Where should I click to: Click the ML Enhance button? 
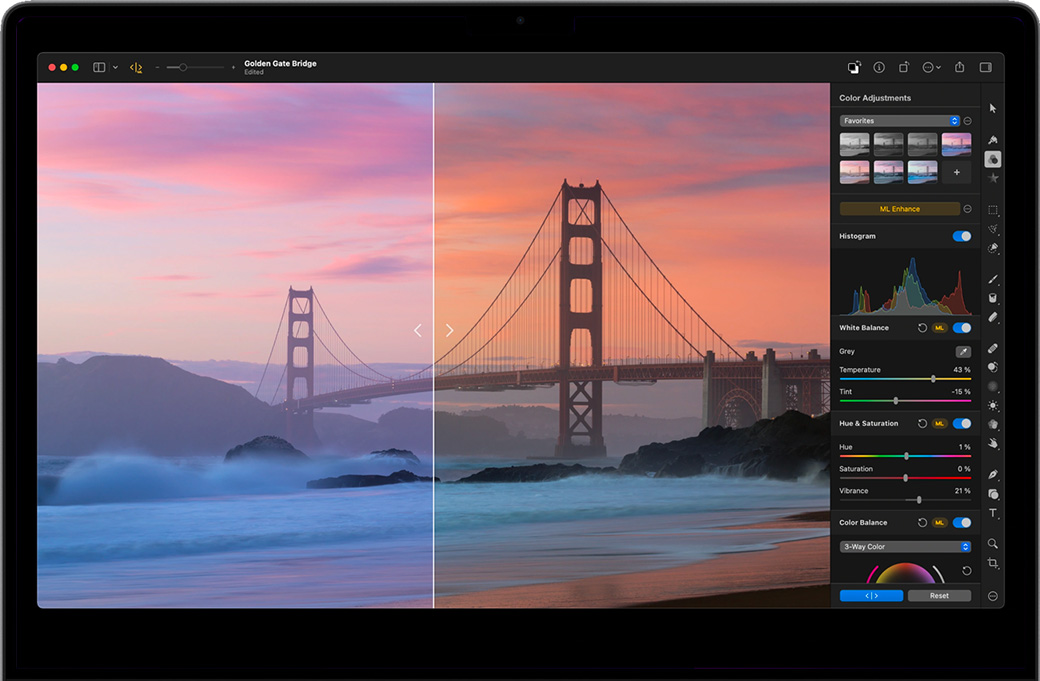(x=899, y=209)
